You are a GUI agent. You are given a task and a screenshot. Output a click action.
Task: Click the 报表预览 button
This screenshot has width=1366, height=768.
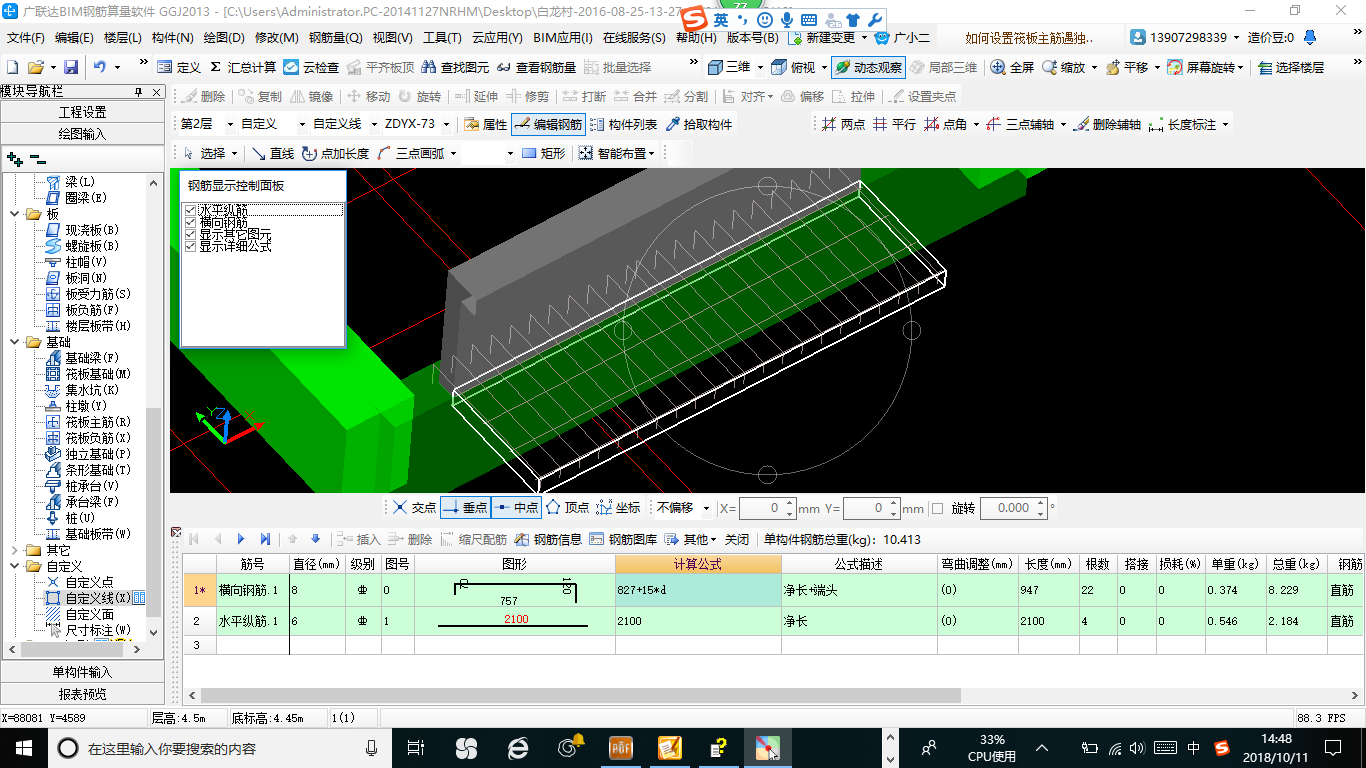82,693
